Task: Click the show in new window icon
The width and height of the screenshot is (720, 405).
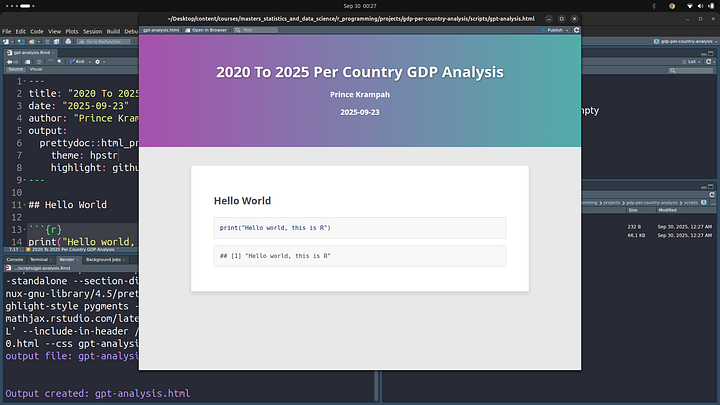Action: 27,62
